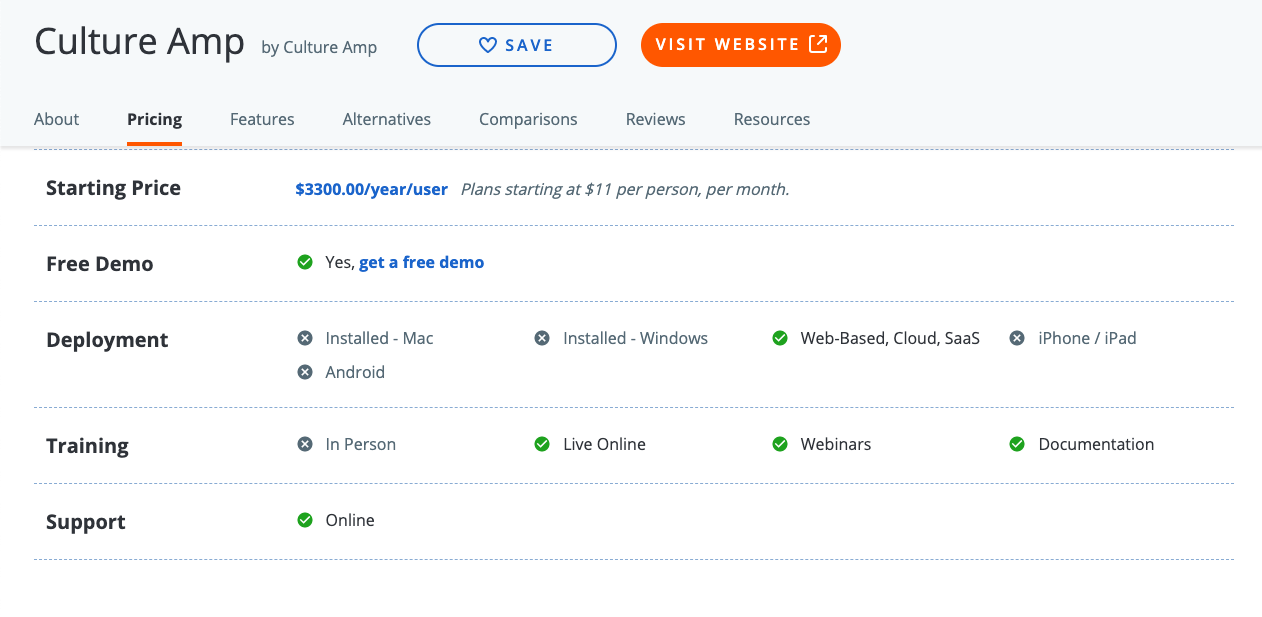Viewport: 1262px width, 617px height.
Task: Click the x icon beside Installed - Mac
Action: click(x=305, y=338)
